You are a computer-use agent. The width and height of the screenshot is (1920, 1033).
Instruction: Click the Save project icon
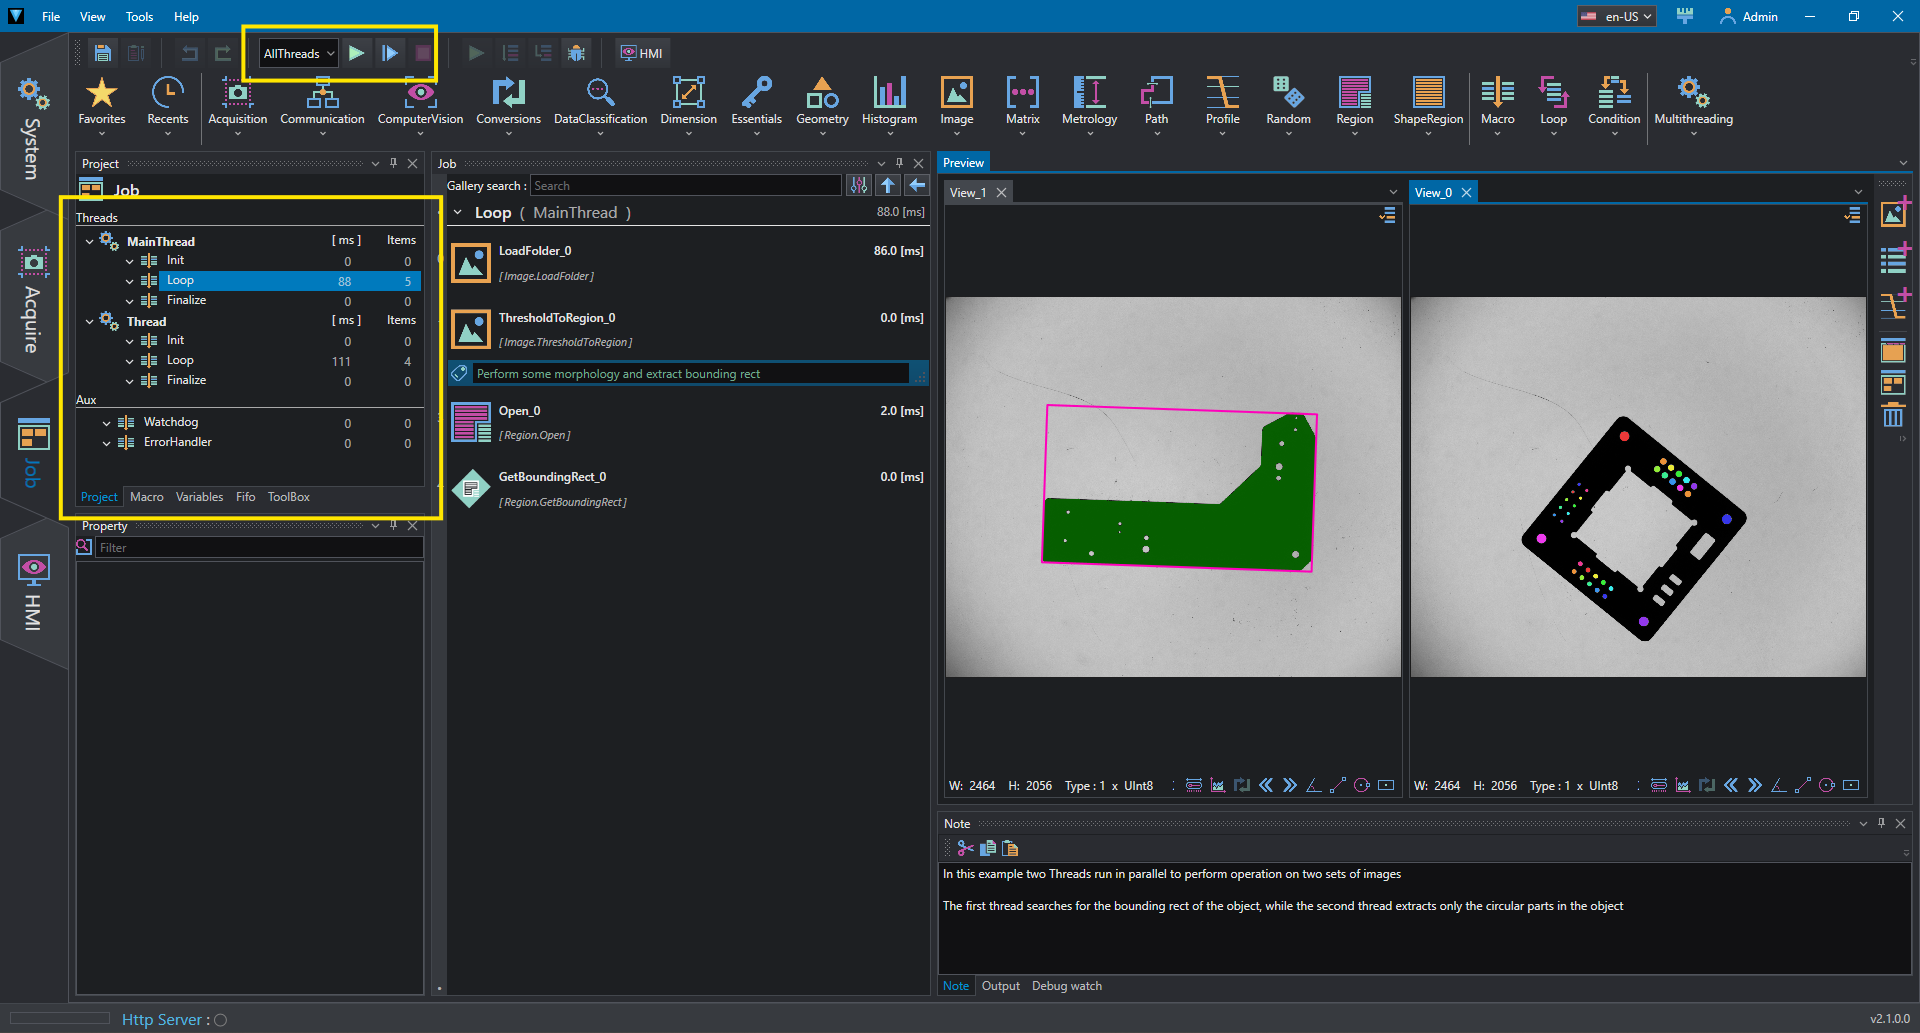(102, 53)
